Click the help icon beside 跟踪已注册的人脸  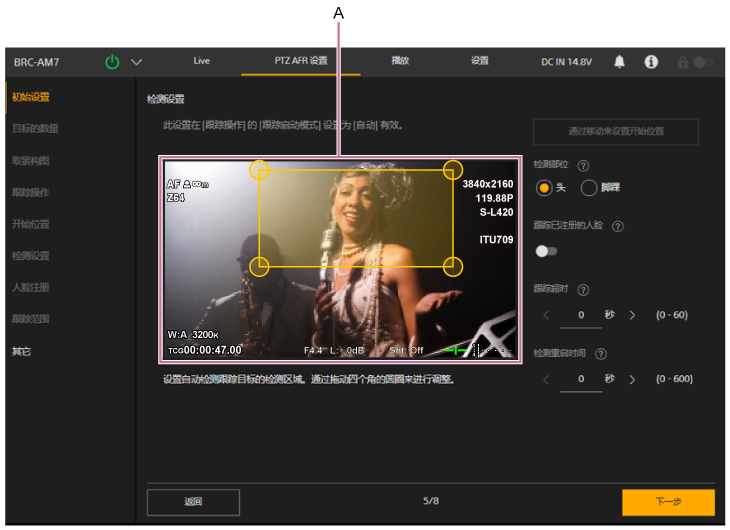point(617,227)
